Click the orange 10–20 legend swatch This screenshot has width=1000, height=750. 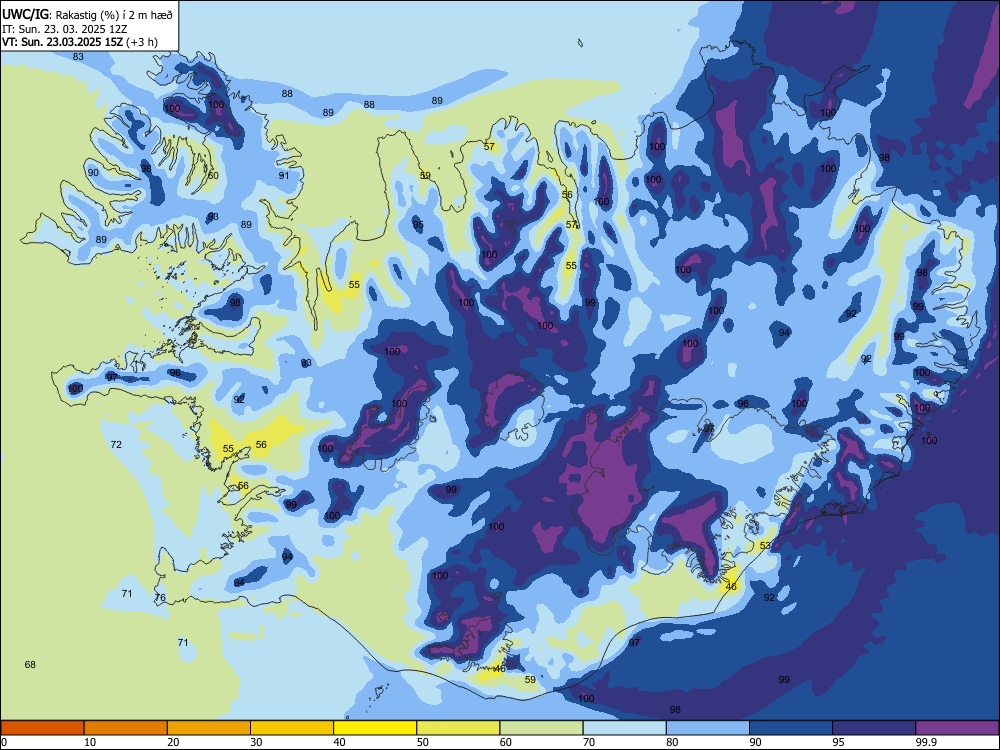126,728
